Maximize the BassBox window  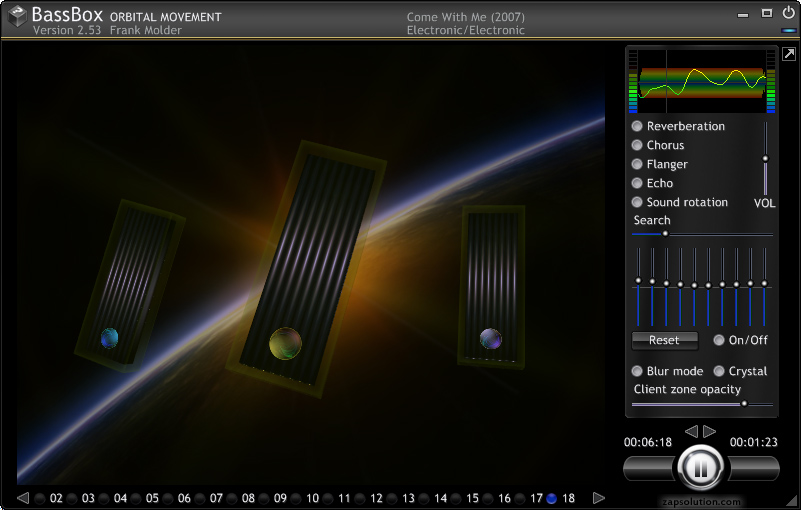click(766, 13)
